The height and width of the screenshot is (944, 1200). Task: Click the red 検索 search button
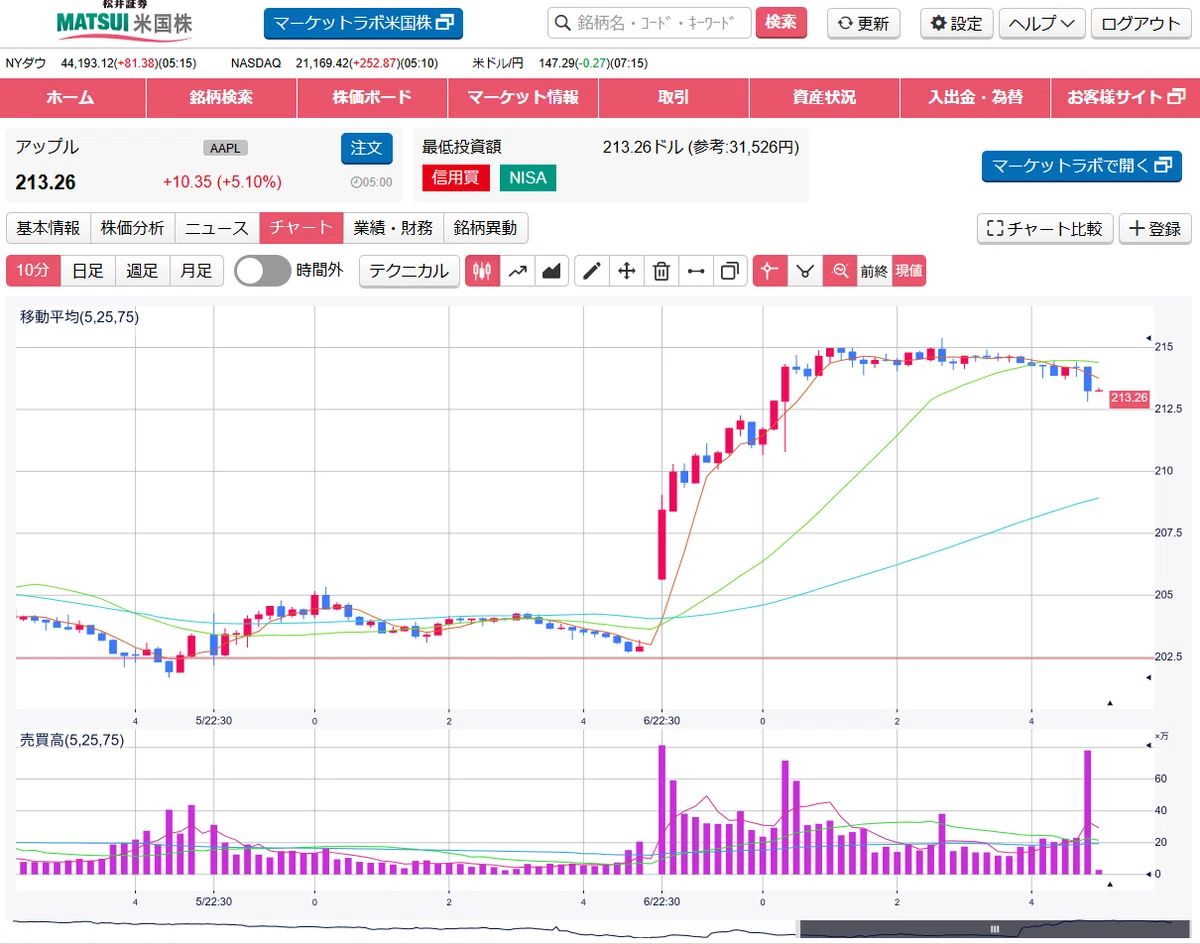(x=781, y=22)
